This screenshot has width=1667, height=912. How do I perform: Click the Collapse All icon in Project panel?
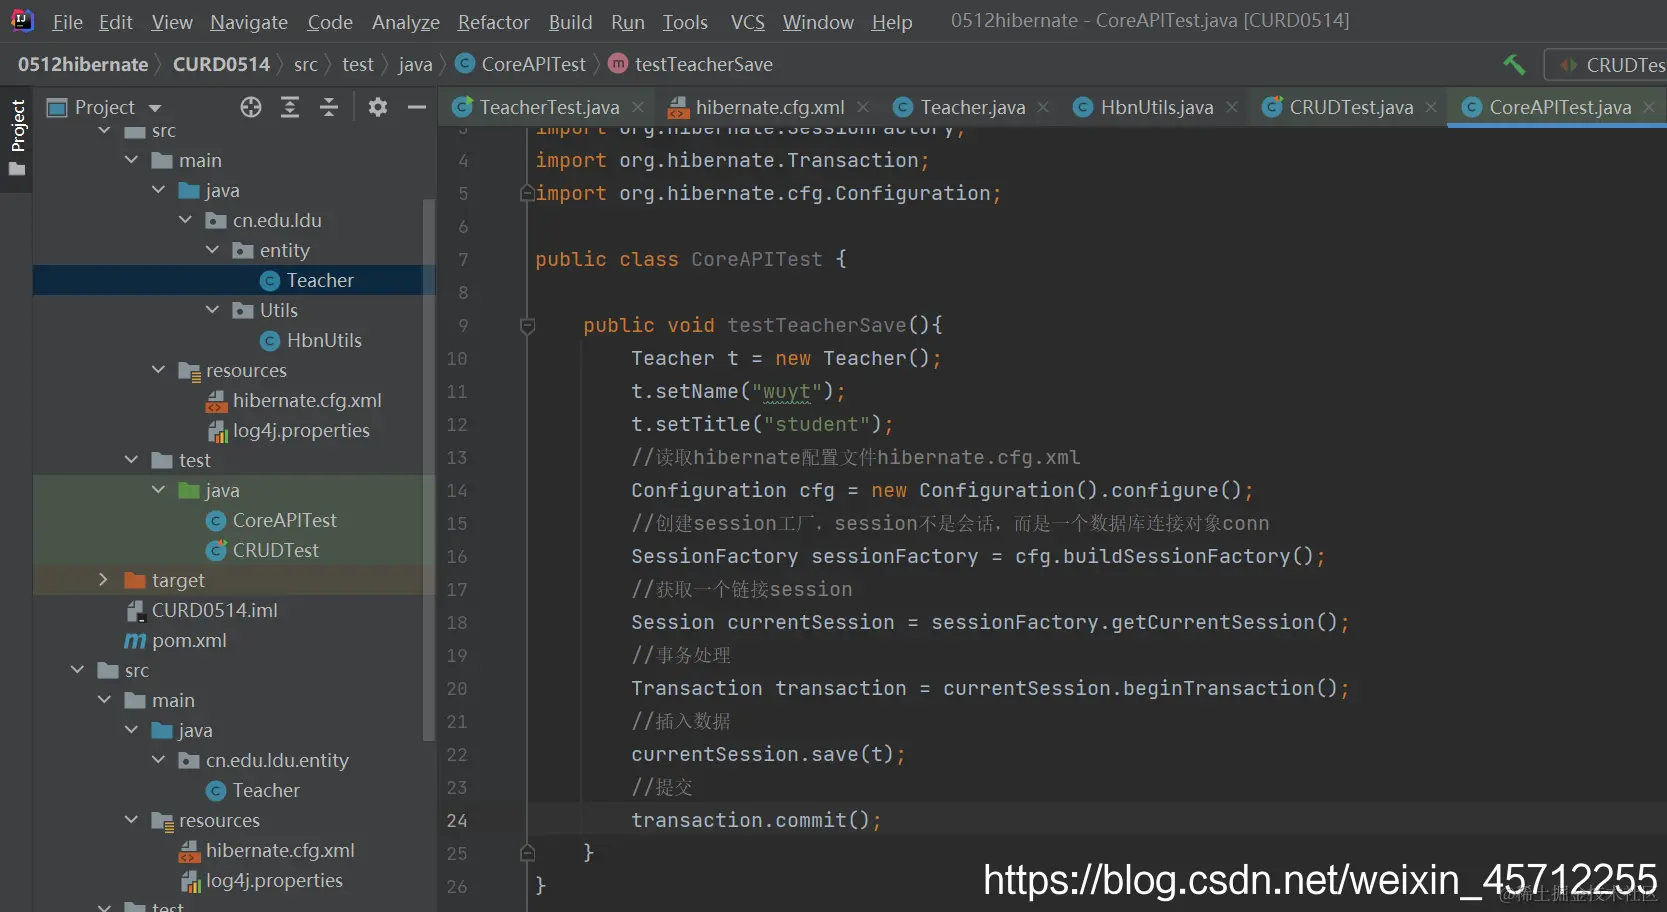[x=329, y=107]
